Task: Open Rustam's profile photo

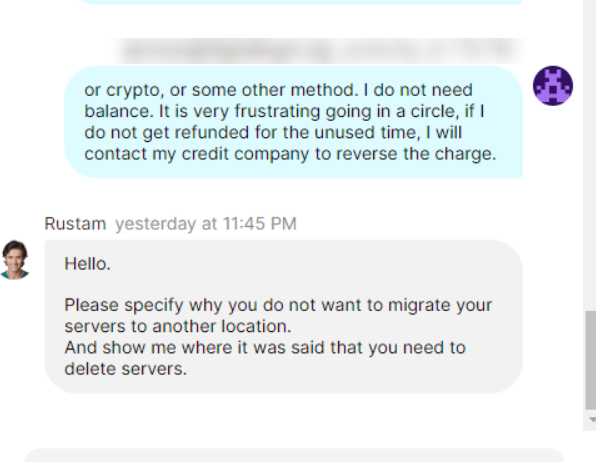Action: (14, 260)
